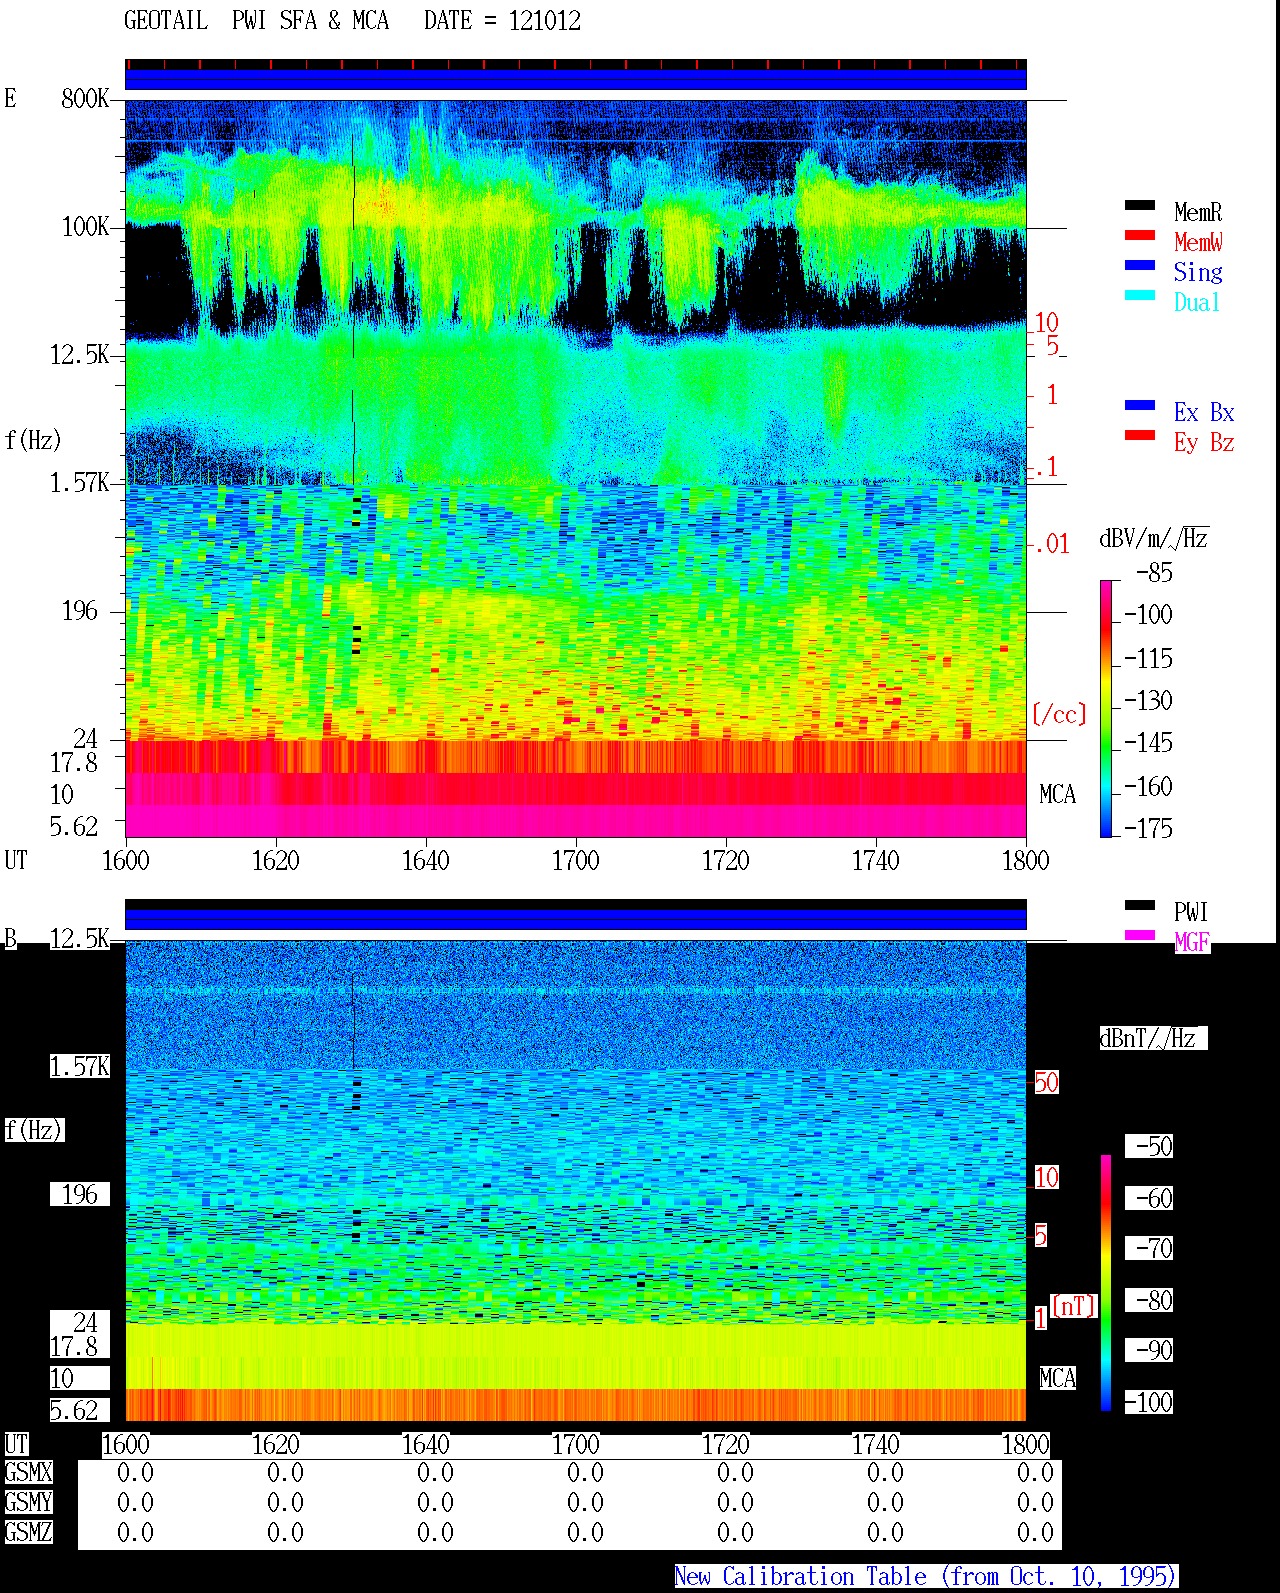Click the 1.57K label on the E panel
This screenshot has width=1280, height=1593.
point(79,483)
